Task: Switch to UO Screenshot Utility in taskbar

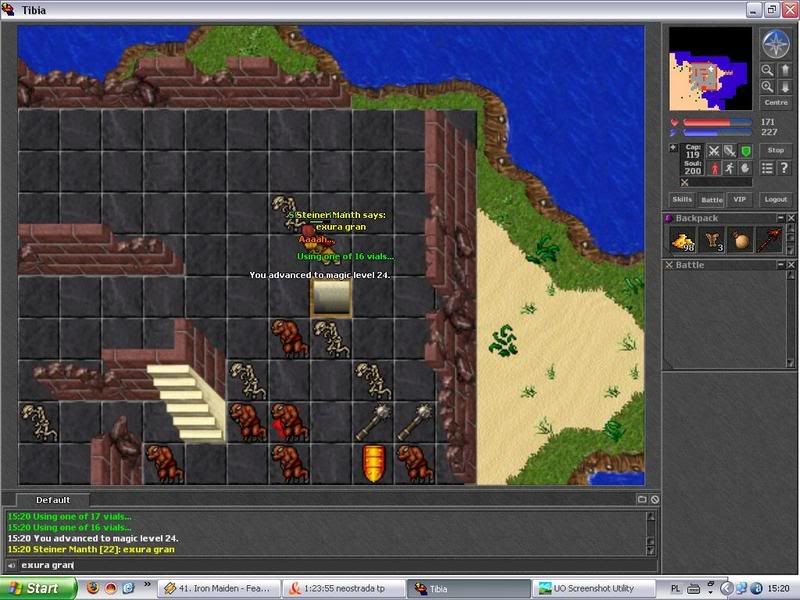Action: (593, 589)
